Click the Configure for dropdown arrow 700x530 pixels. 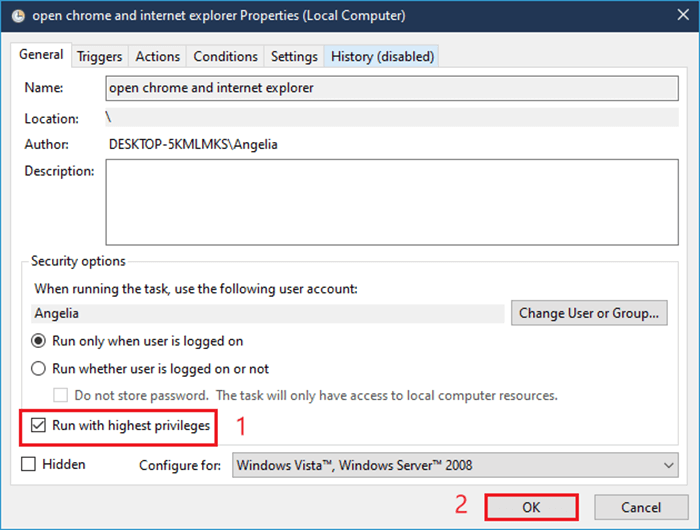668,465
